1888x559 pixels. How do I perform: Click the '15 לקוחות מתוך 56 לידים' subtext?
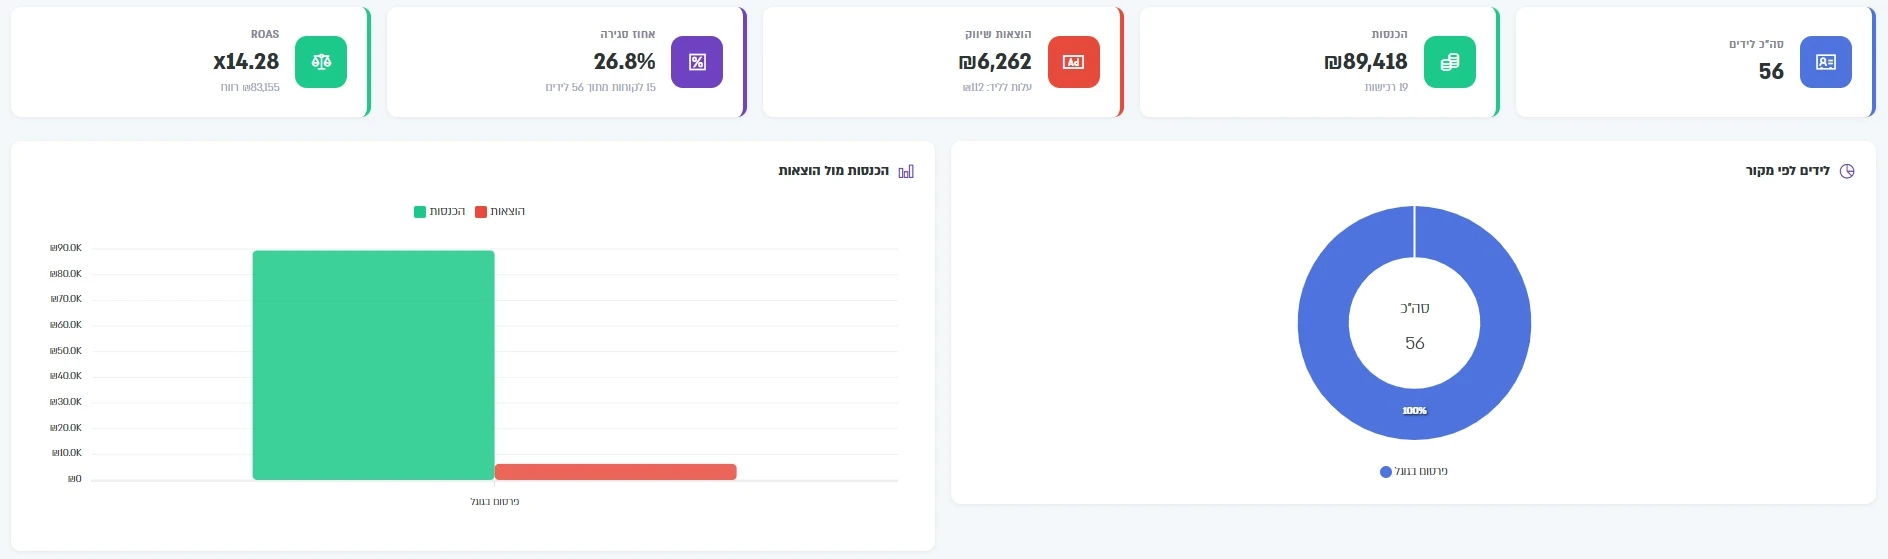tap(601, 88)
